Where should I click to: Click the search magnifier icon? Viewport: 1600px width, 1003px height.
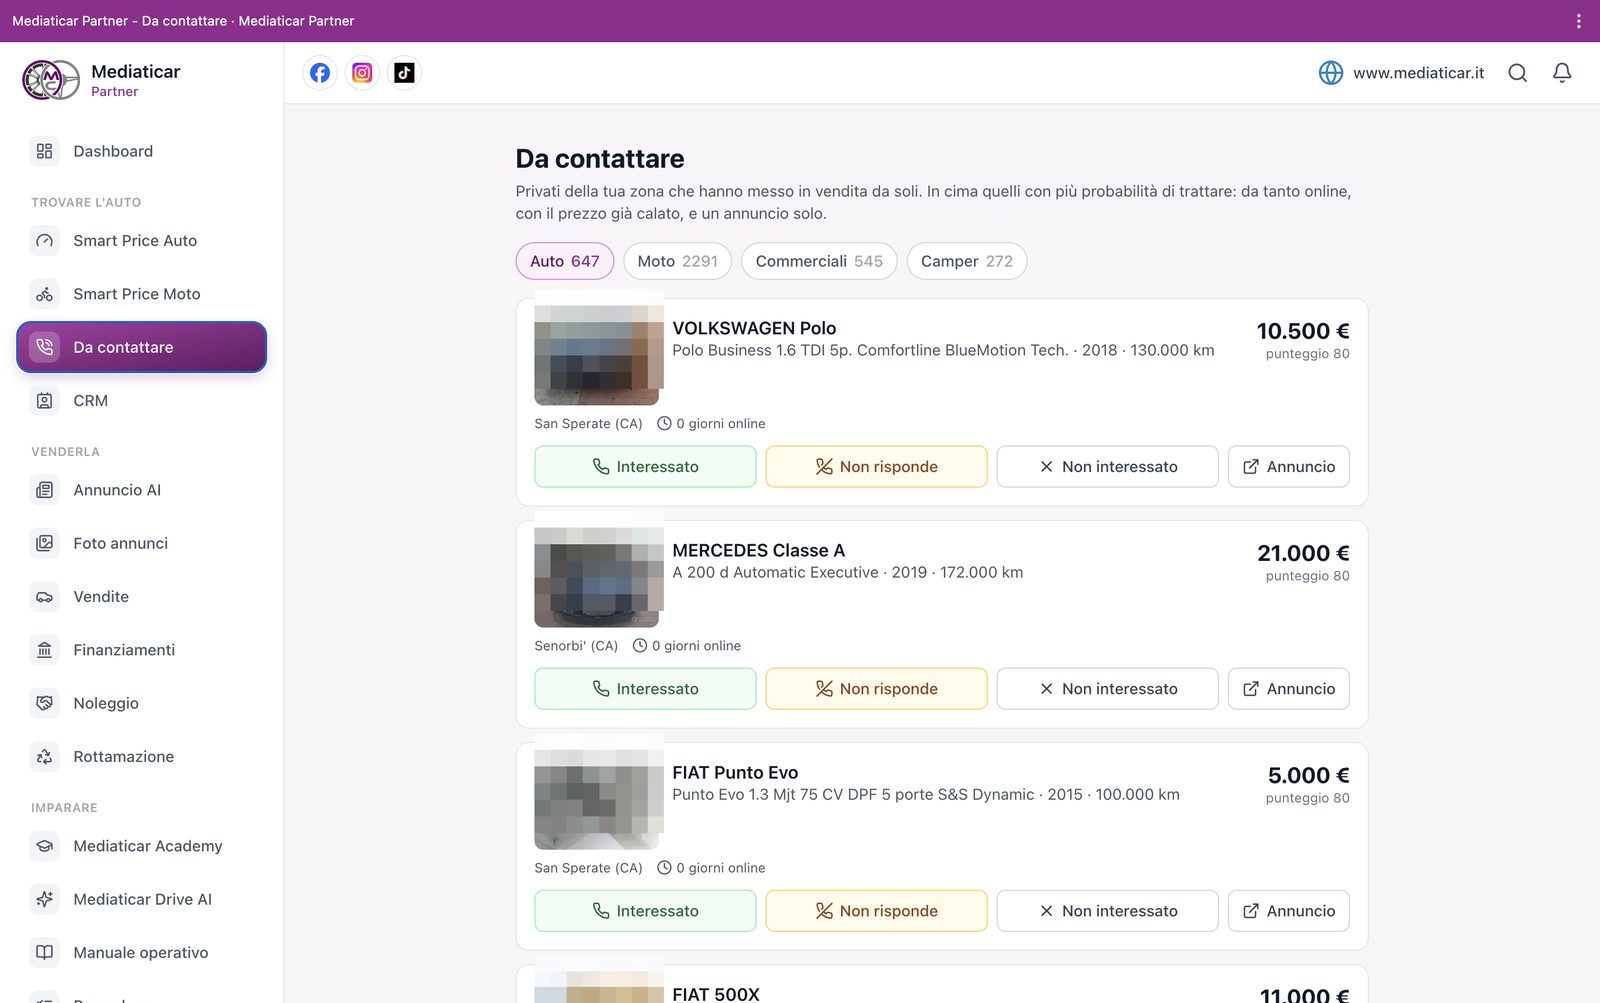[x=1517, y=73]
